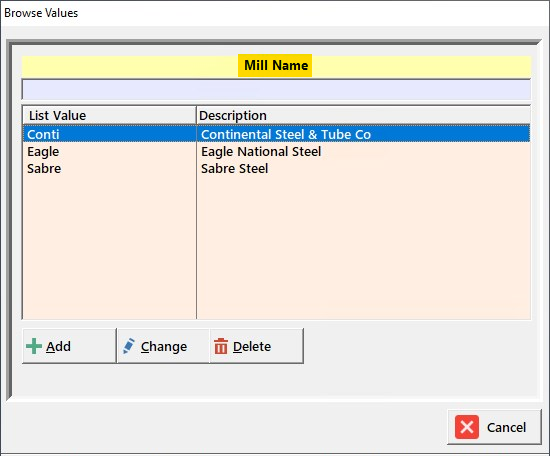
Task: Sort by the Description column header
Action: [363, 115]
